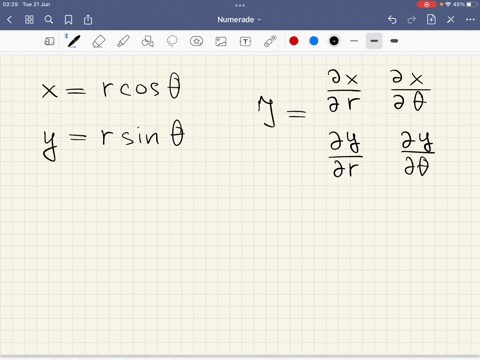480x360 pixels.
Task: Select the medium stroke width
Action: pos(374,41)
